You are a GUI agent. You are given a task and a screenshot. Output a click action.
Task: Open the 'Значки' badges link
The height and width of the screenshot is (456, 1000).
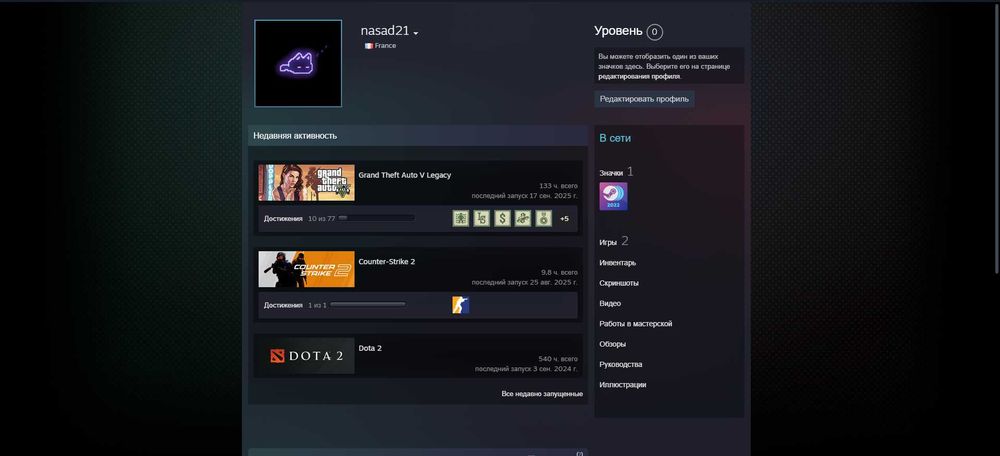pos(611,173)
